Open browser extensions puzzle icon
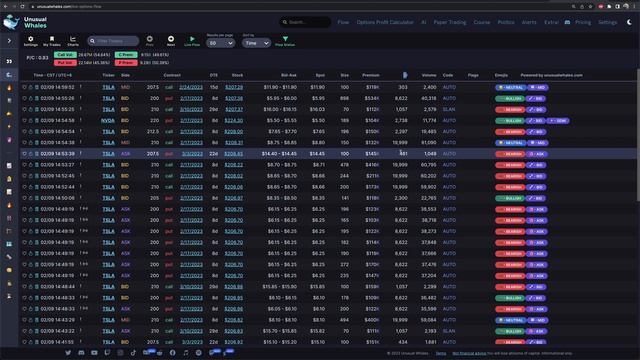The width and height of the screenshot is (640, 360). coord(609,7)
